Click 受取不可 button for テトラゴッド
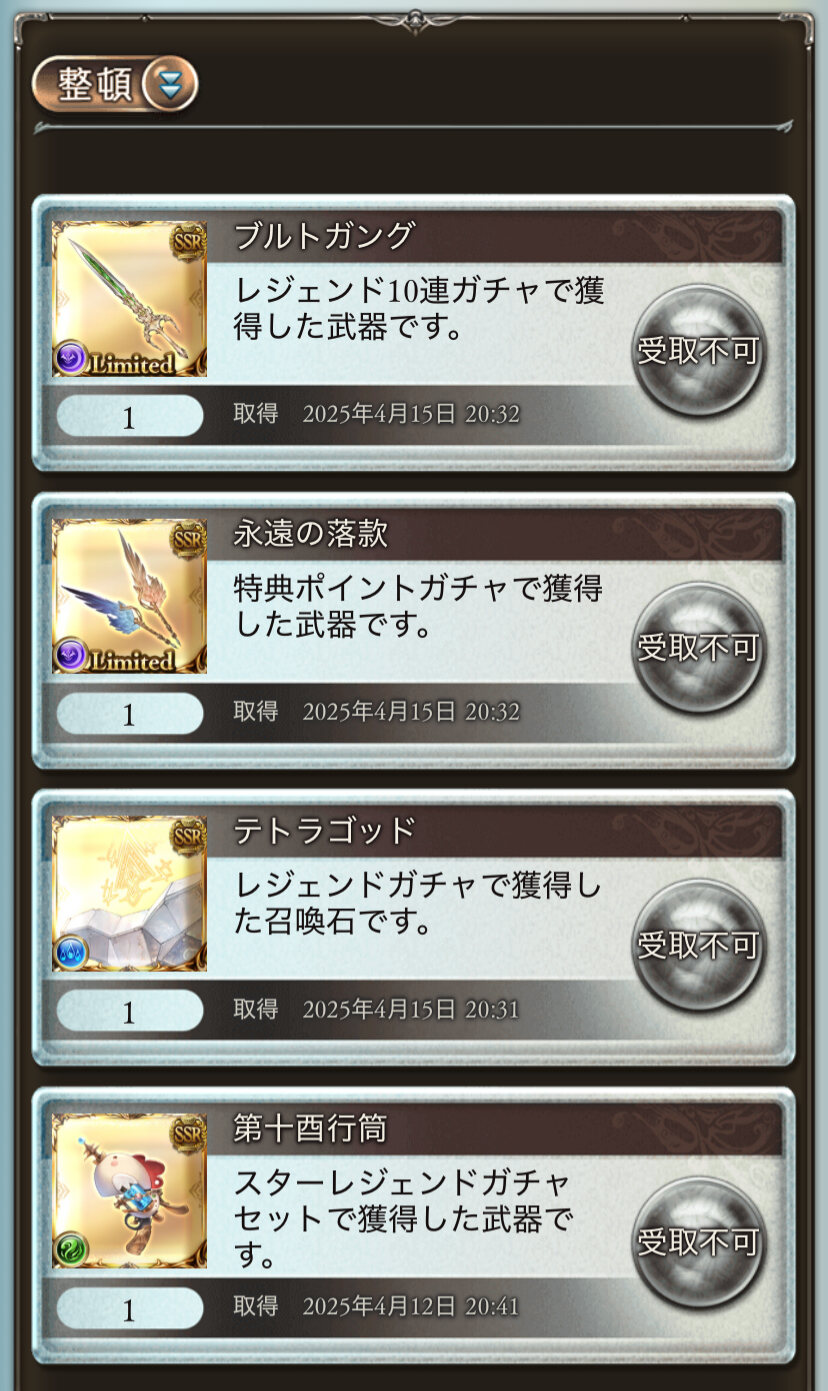This screenshot has width=828, height=1391. coord(699,944)
